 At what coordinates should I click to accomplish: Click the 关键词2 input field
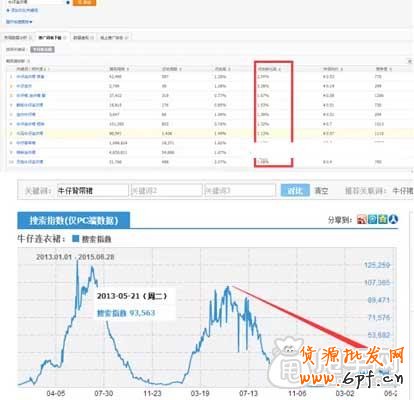click(x=167, y=191)
